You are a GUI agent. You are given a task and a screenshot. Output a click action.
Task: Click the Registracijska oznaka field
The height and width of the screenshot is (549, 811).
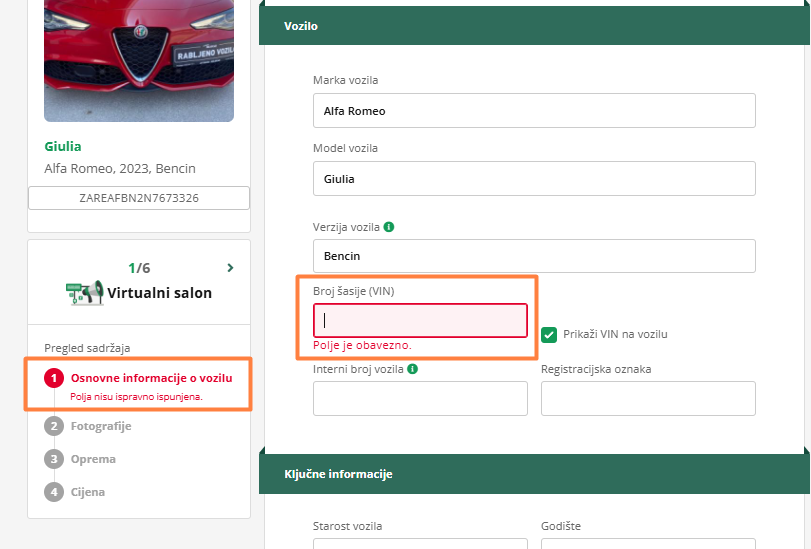point(648,398)
